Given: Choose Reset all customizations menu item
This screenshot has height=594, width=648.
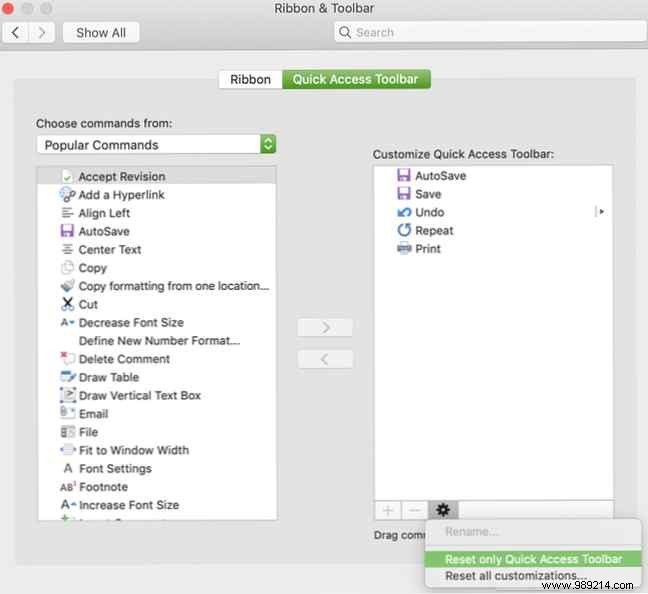Looking at the screenshot, I should pyautogui.click(x=533, y=575).
